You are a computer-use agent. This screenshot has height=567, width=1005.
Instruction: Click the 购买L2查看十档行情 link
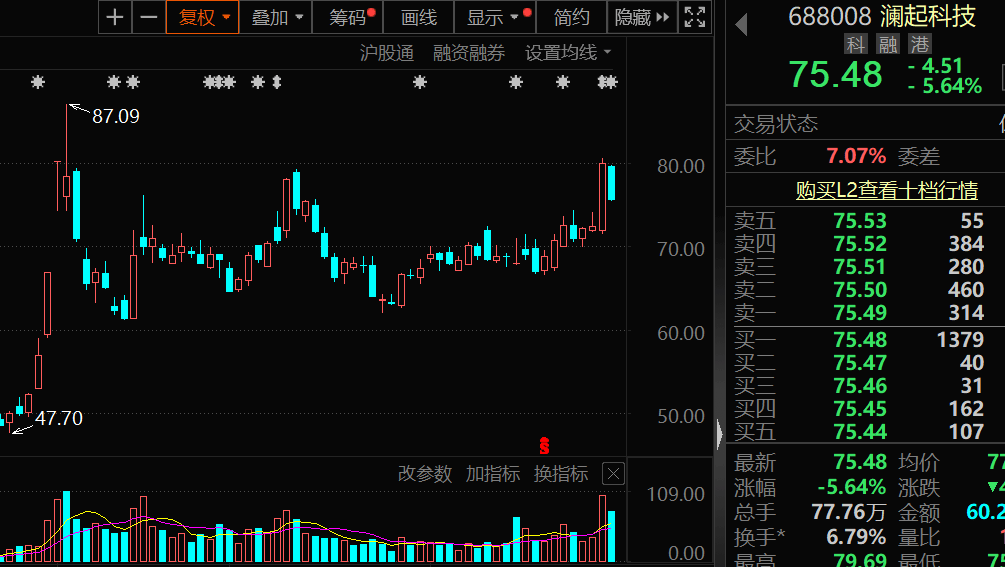pos(886,190)
